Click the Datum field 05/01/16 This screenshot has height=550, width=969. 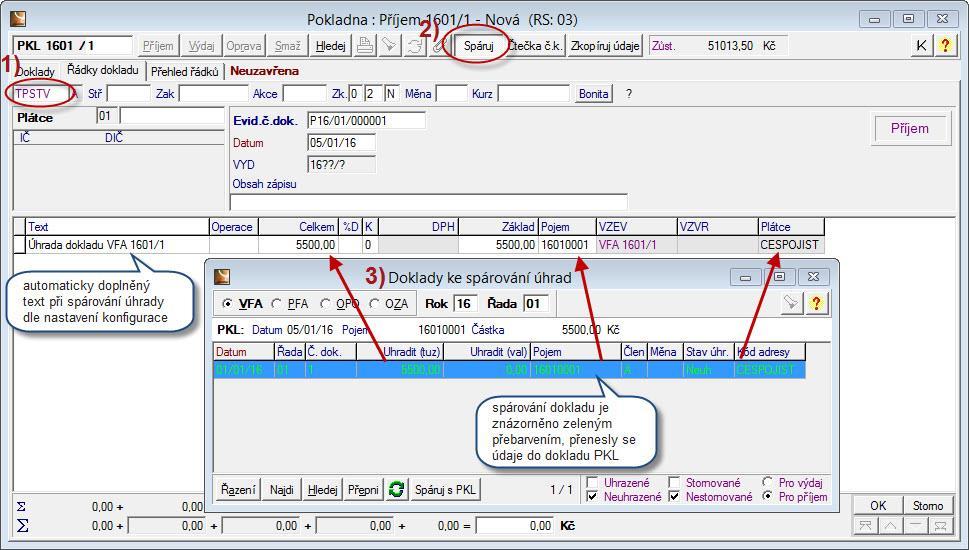pos(341,143)
